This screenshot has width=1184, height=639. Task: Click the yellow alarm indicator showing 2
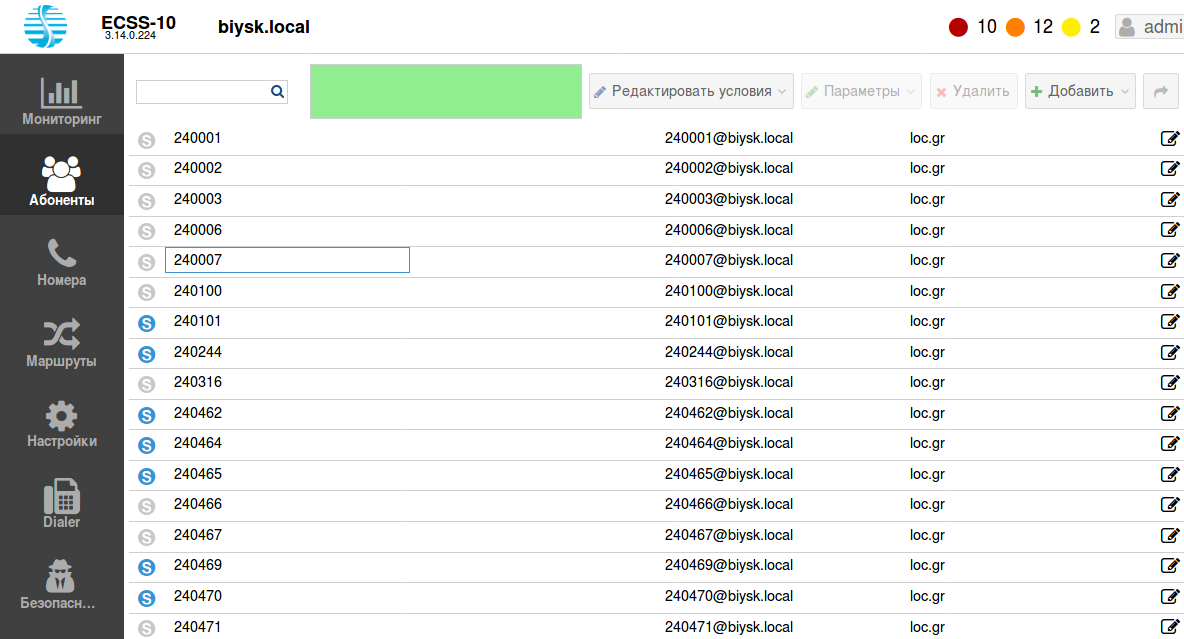point(1071,27)
